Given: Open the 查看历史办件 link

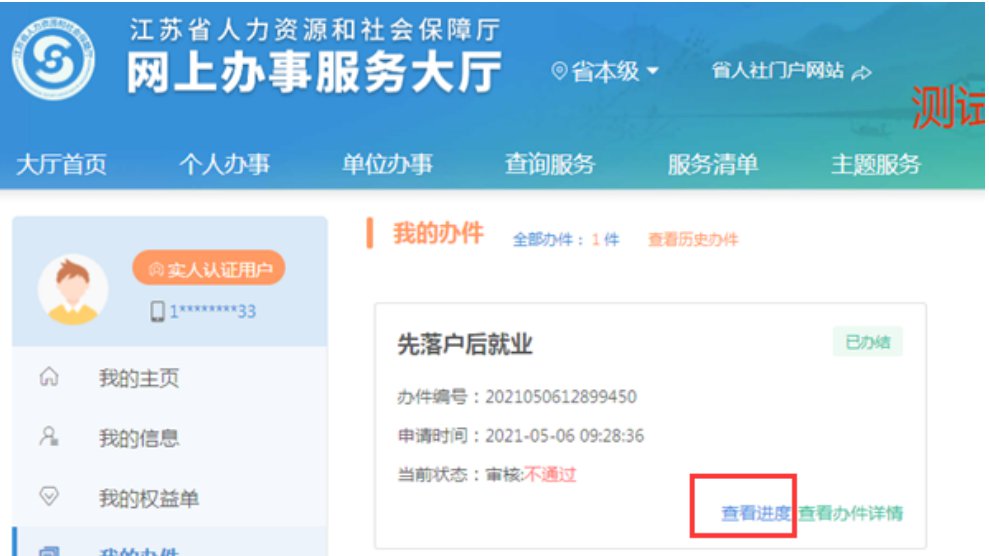Looking at the screenshot, I should (x=693, y=240).
